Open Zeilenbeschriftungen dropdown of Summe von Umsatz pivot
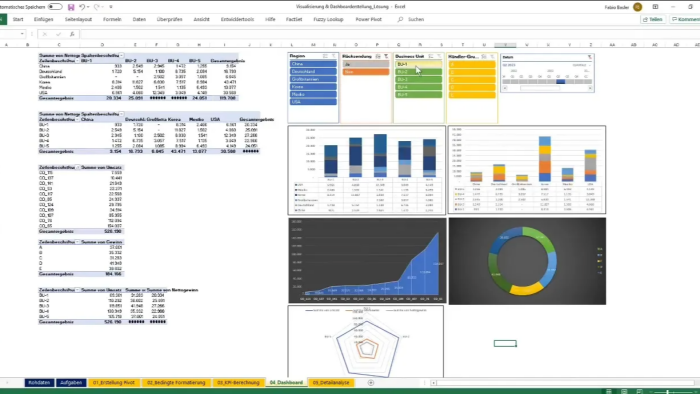This screenshot has width=700, height=394. click(x=77, y=167)
